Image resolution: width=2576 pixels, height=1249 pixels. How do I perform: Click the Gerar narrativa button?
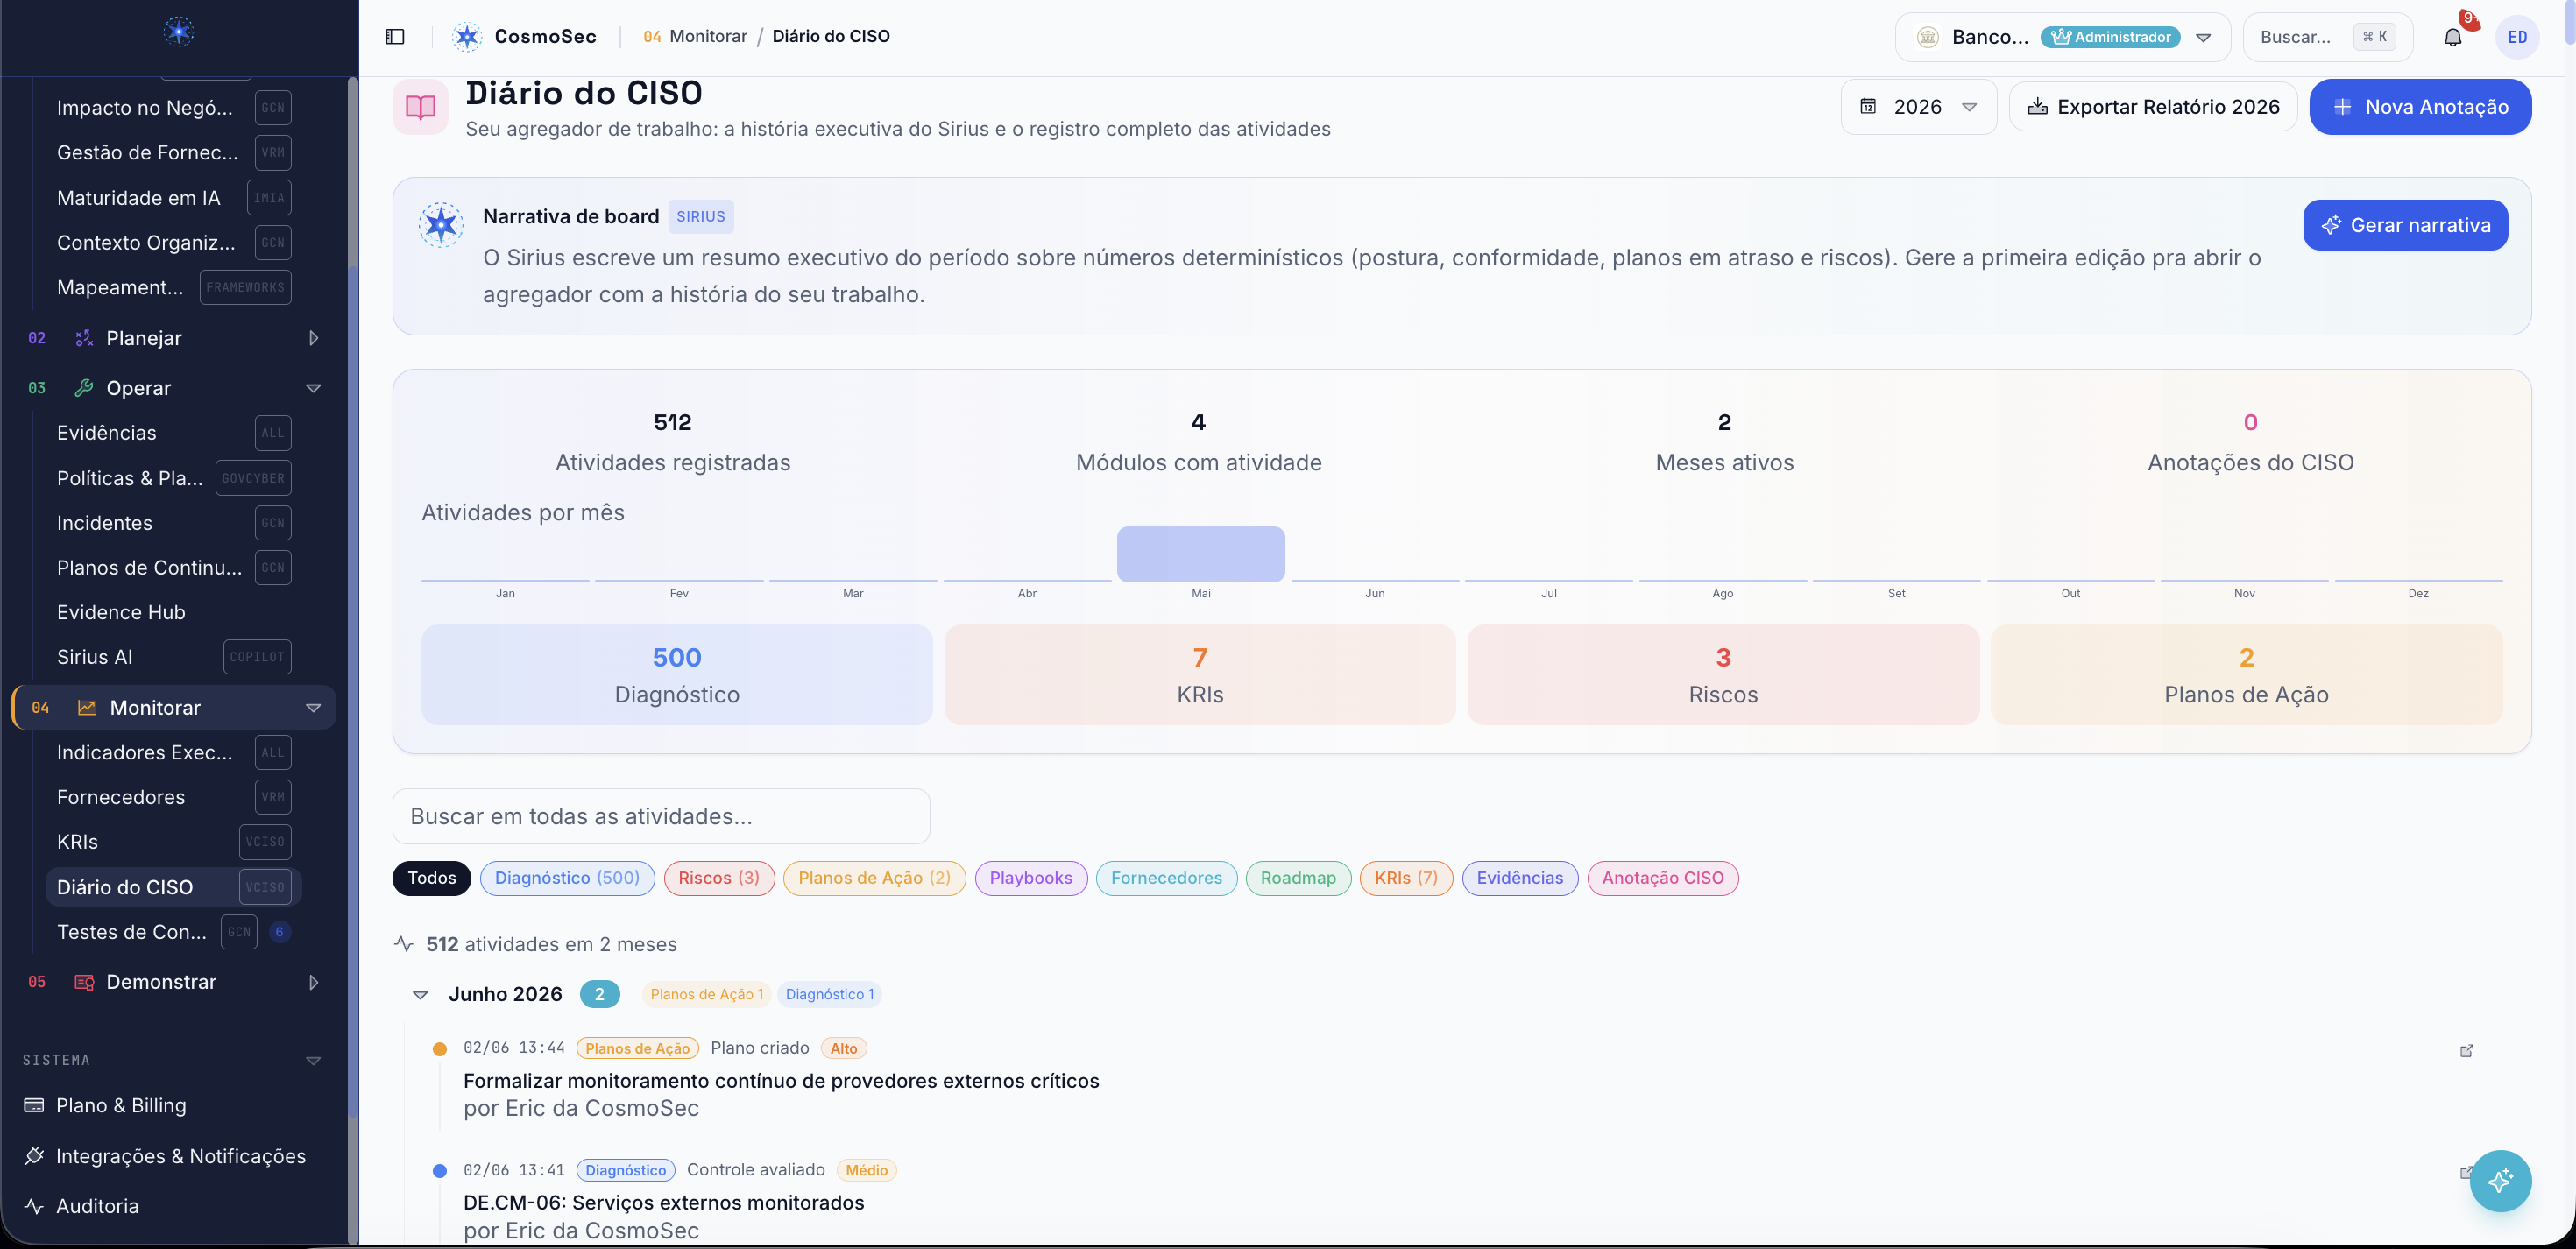point(2405,225)
